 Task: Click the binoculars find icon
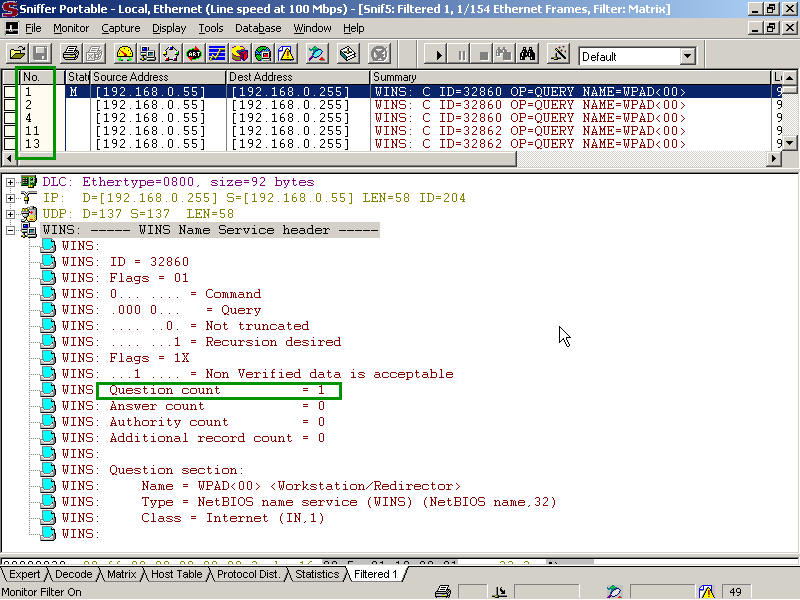(x=529, y=54)
